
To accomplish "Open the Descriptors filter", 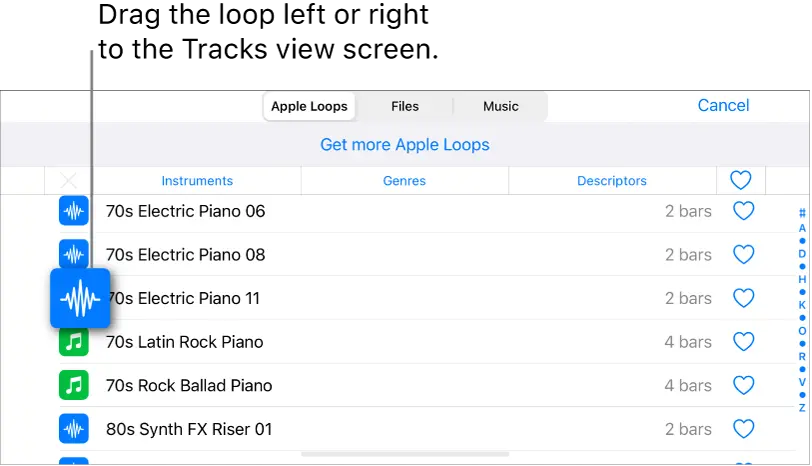I will (x=612, y=181).
